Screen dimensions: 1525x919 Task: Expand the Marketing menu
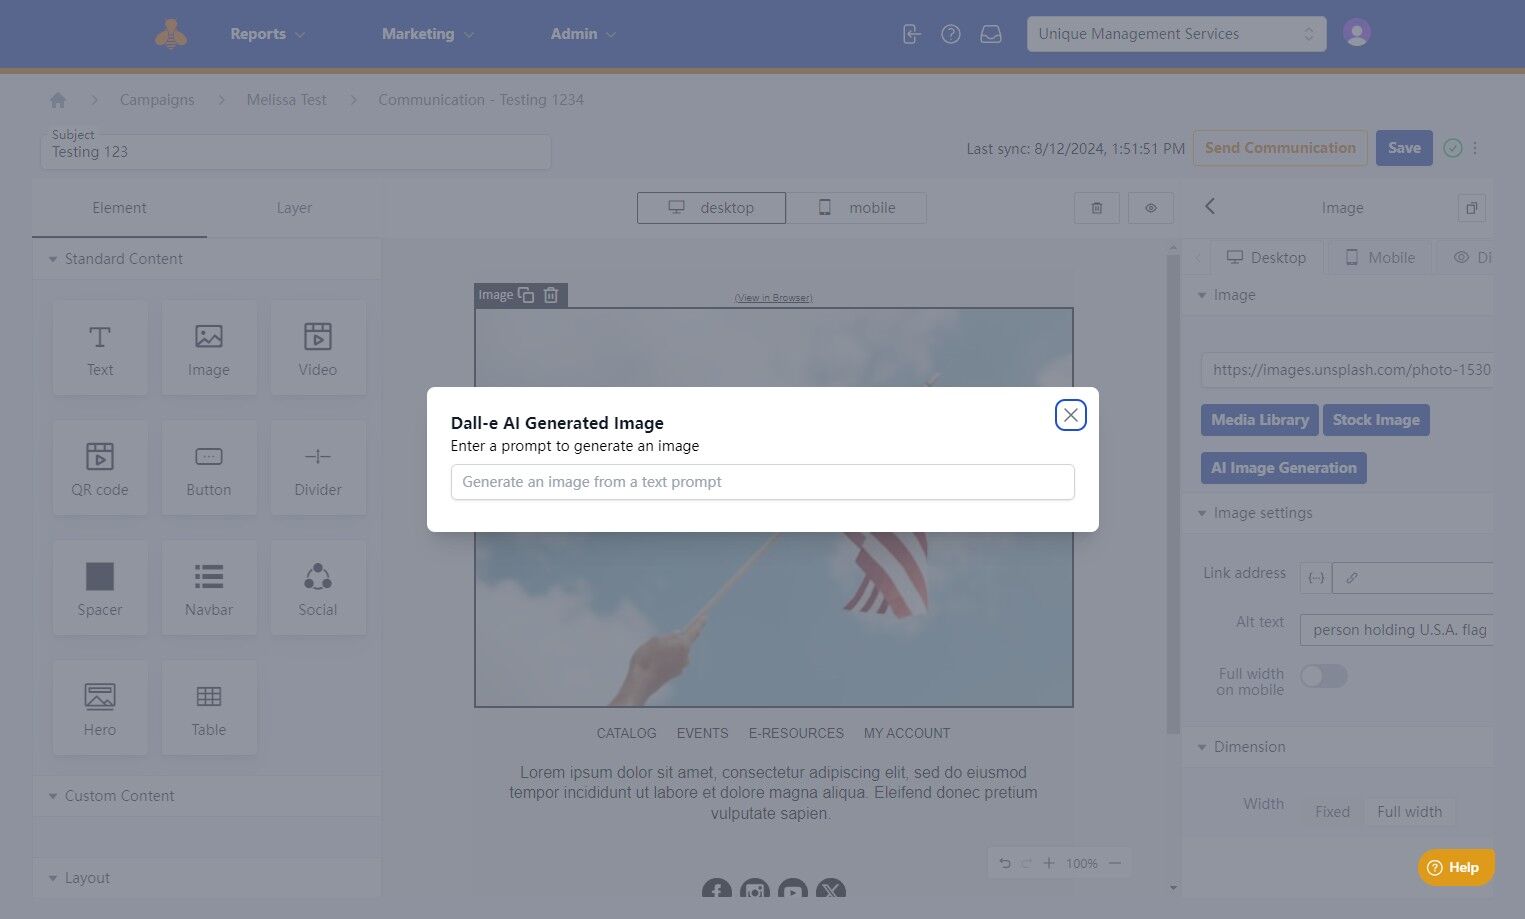tap(427, 34)
